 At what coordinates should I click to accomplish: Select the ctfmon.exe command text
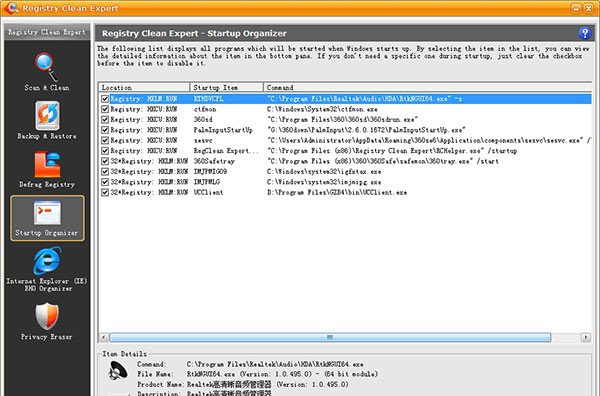pyautogui.click(x=322, y=109)
